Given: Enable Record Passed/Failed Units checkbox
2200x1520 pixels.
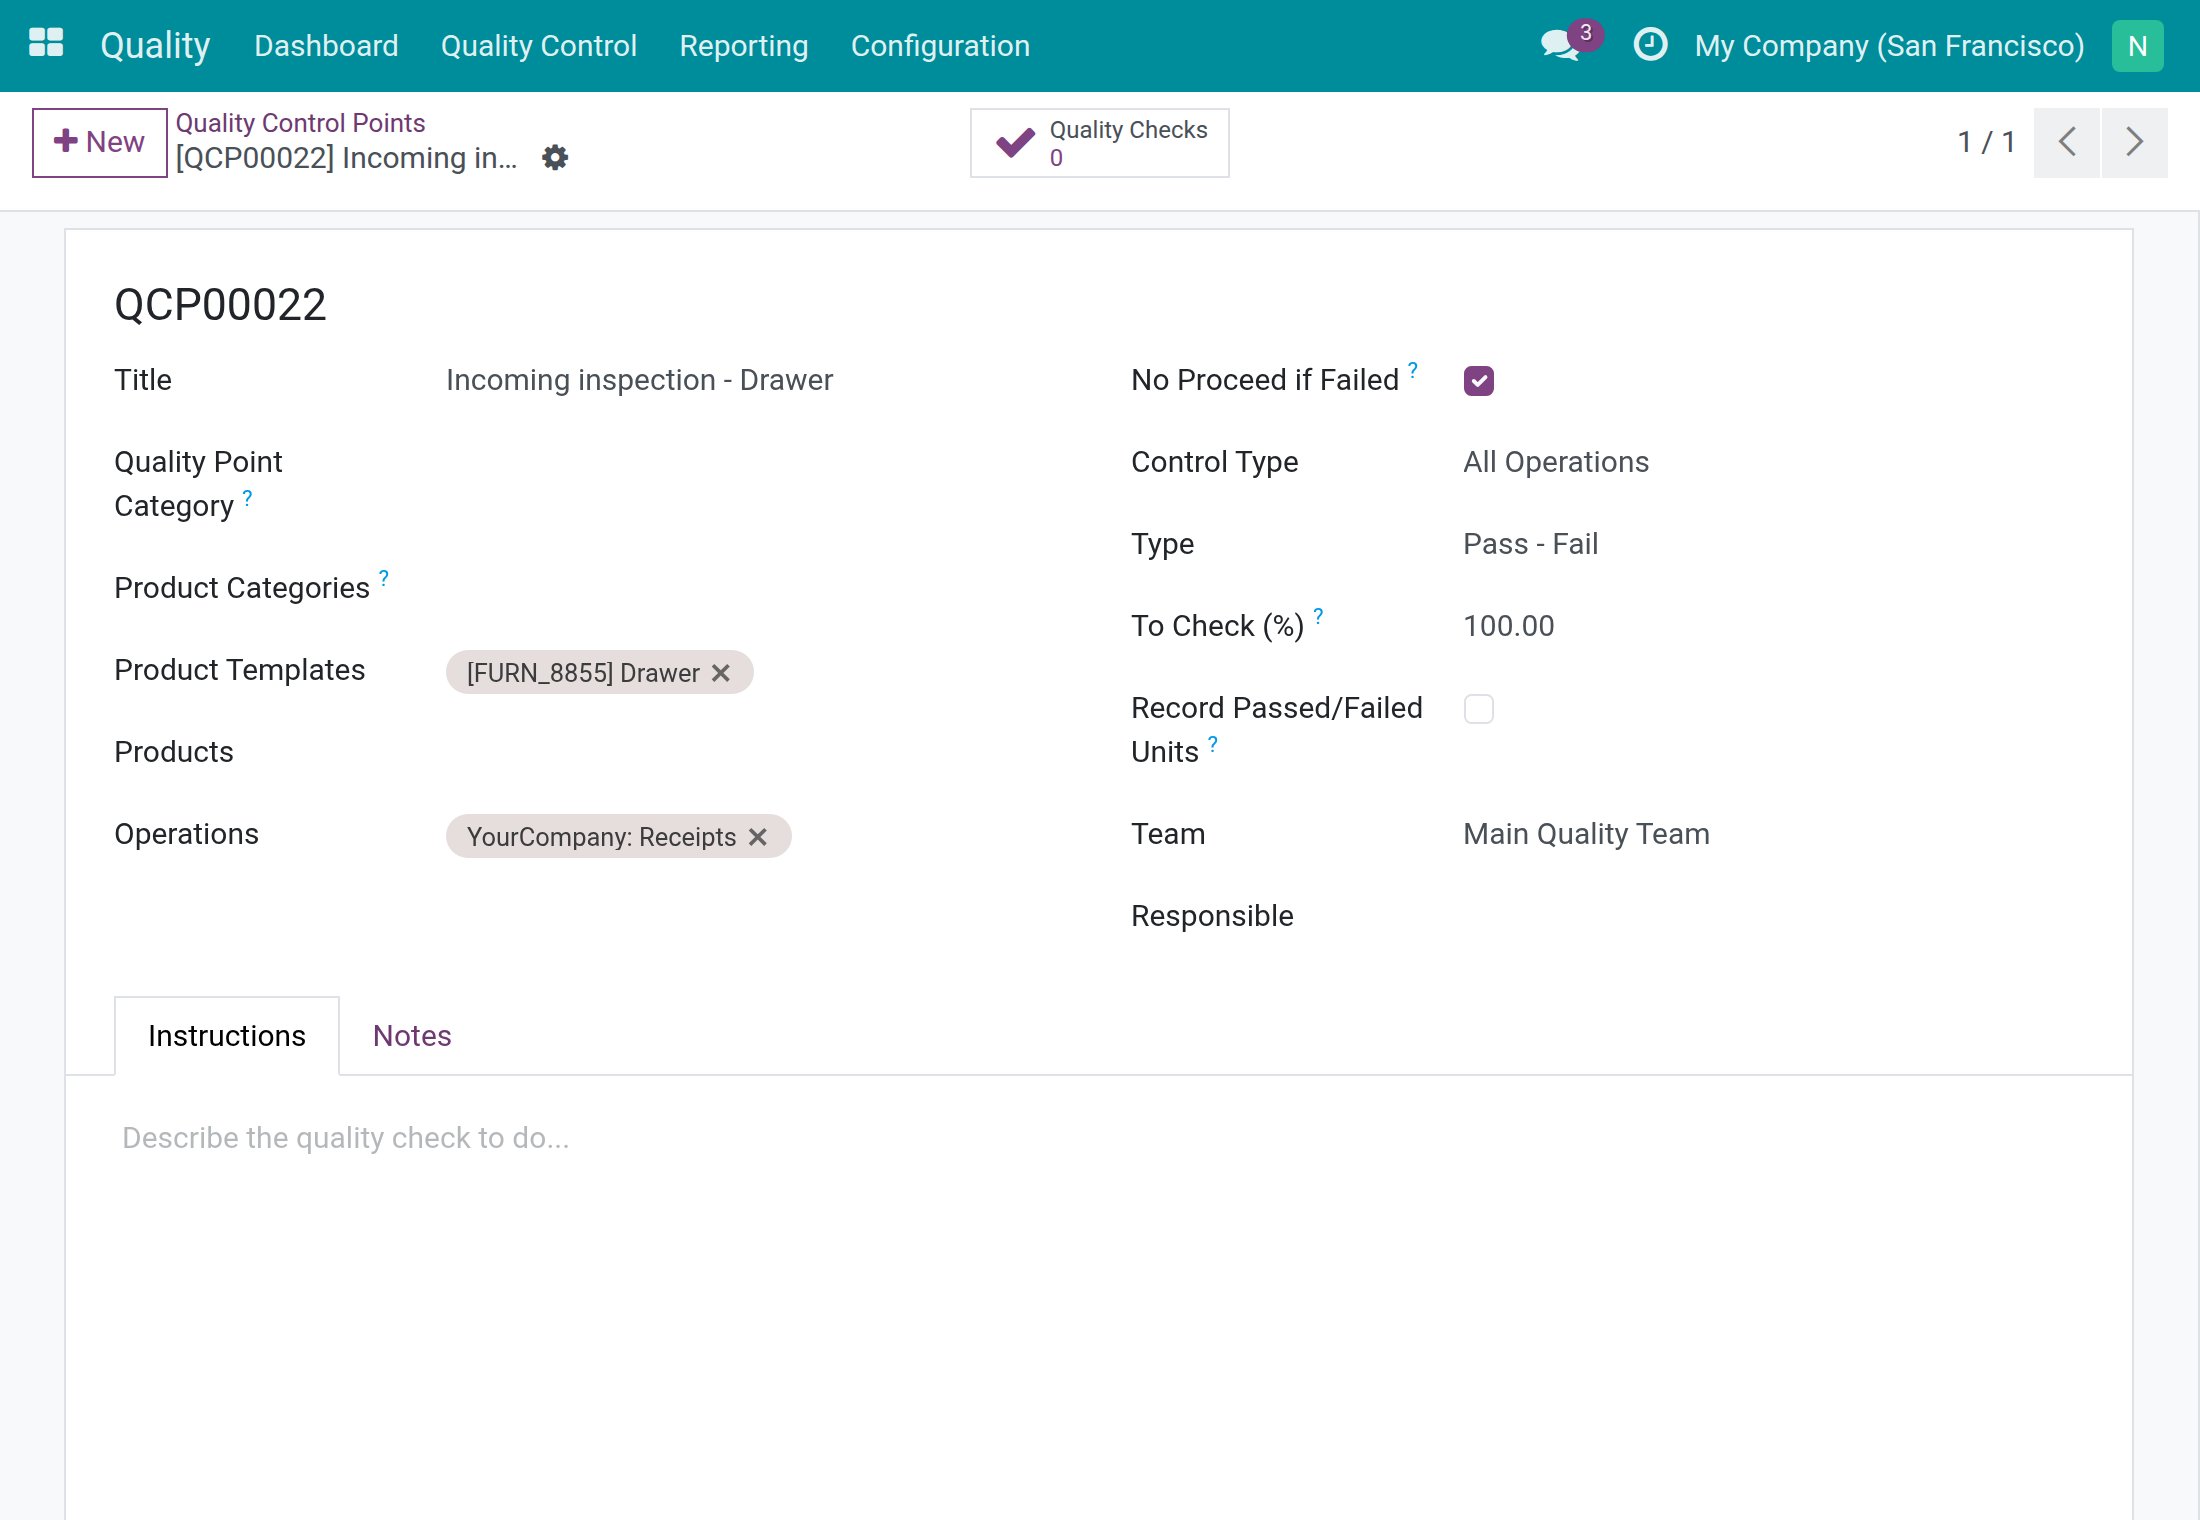Looking at the screenshot, I should tap(1479, 709).
